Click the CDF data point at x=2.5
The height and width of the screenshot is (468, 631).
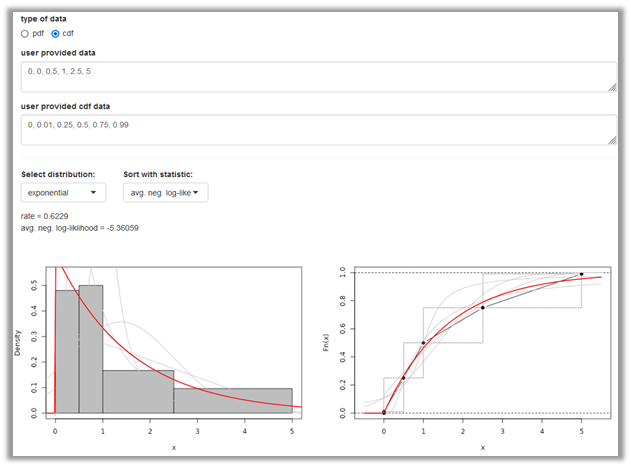pyautogui.click(x=482, y=308)
